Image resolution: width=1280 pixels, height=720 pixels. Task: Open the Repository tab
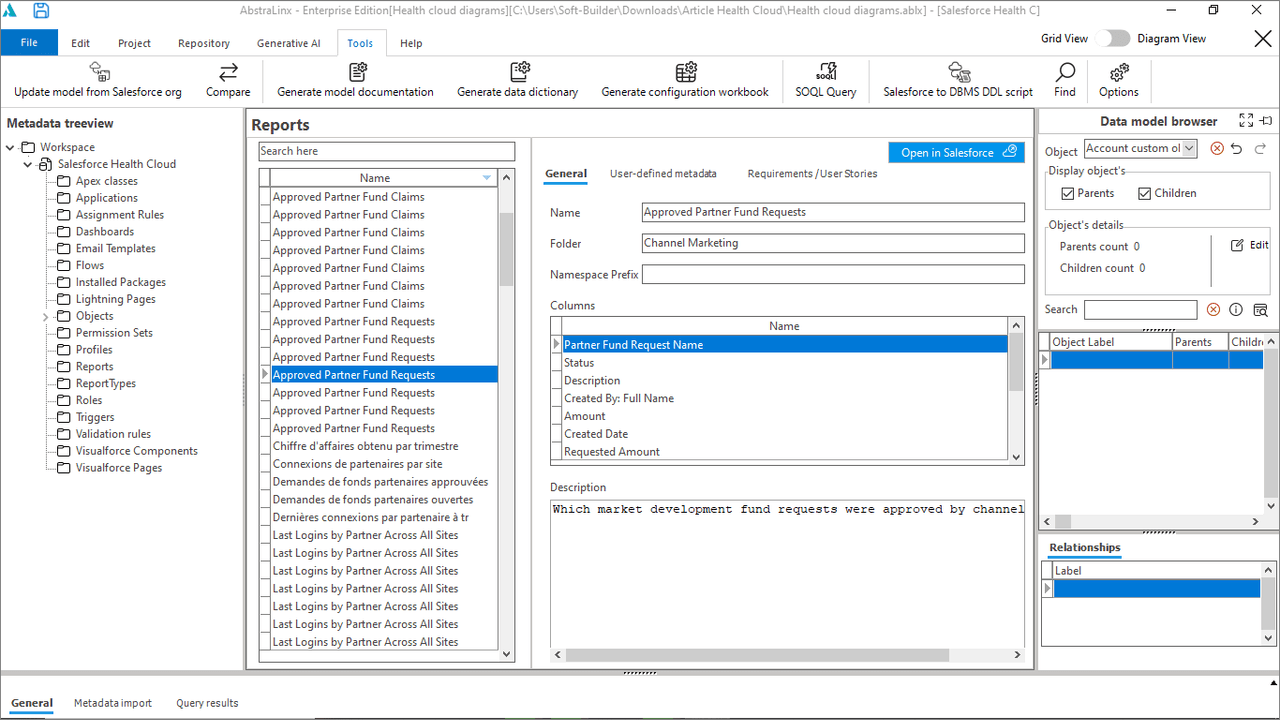point(204,43)
